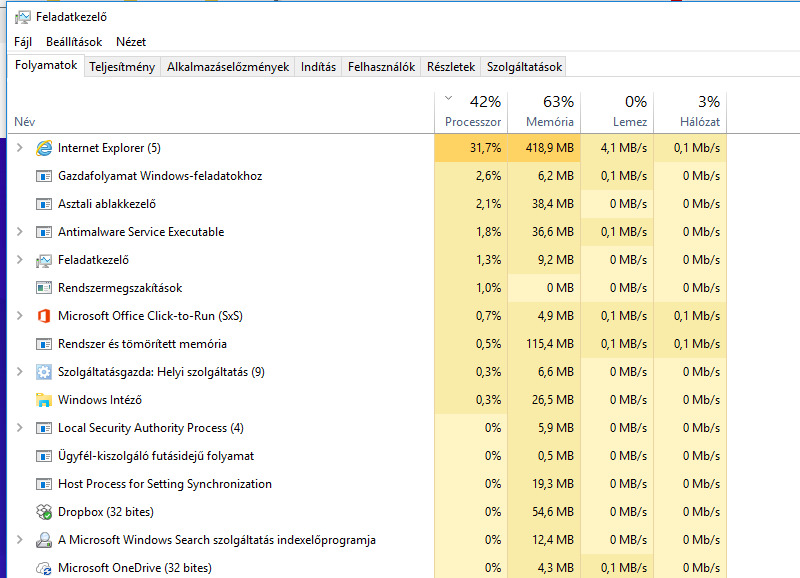Click the Feladatkezelő process row icon
The height and width of the screenshot is (578, 800).
click(44, 261)
